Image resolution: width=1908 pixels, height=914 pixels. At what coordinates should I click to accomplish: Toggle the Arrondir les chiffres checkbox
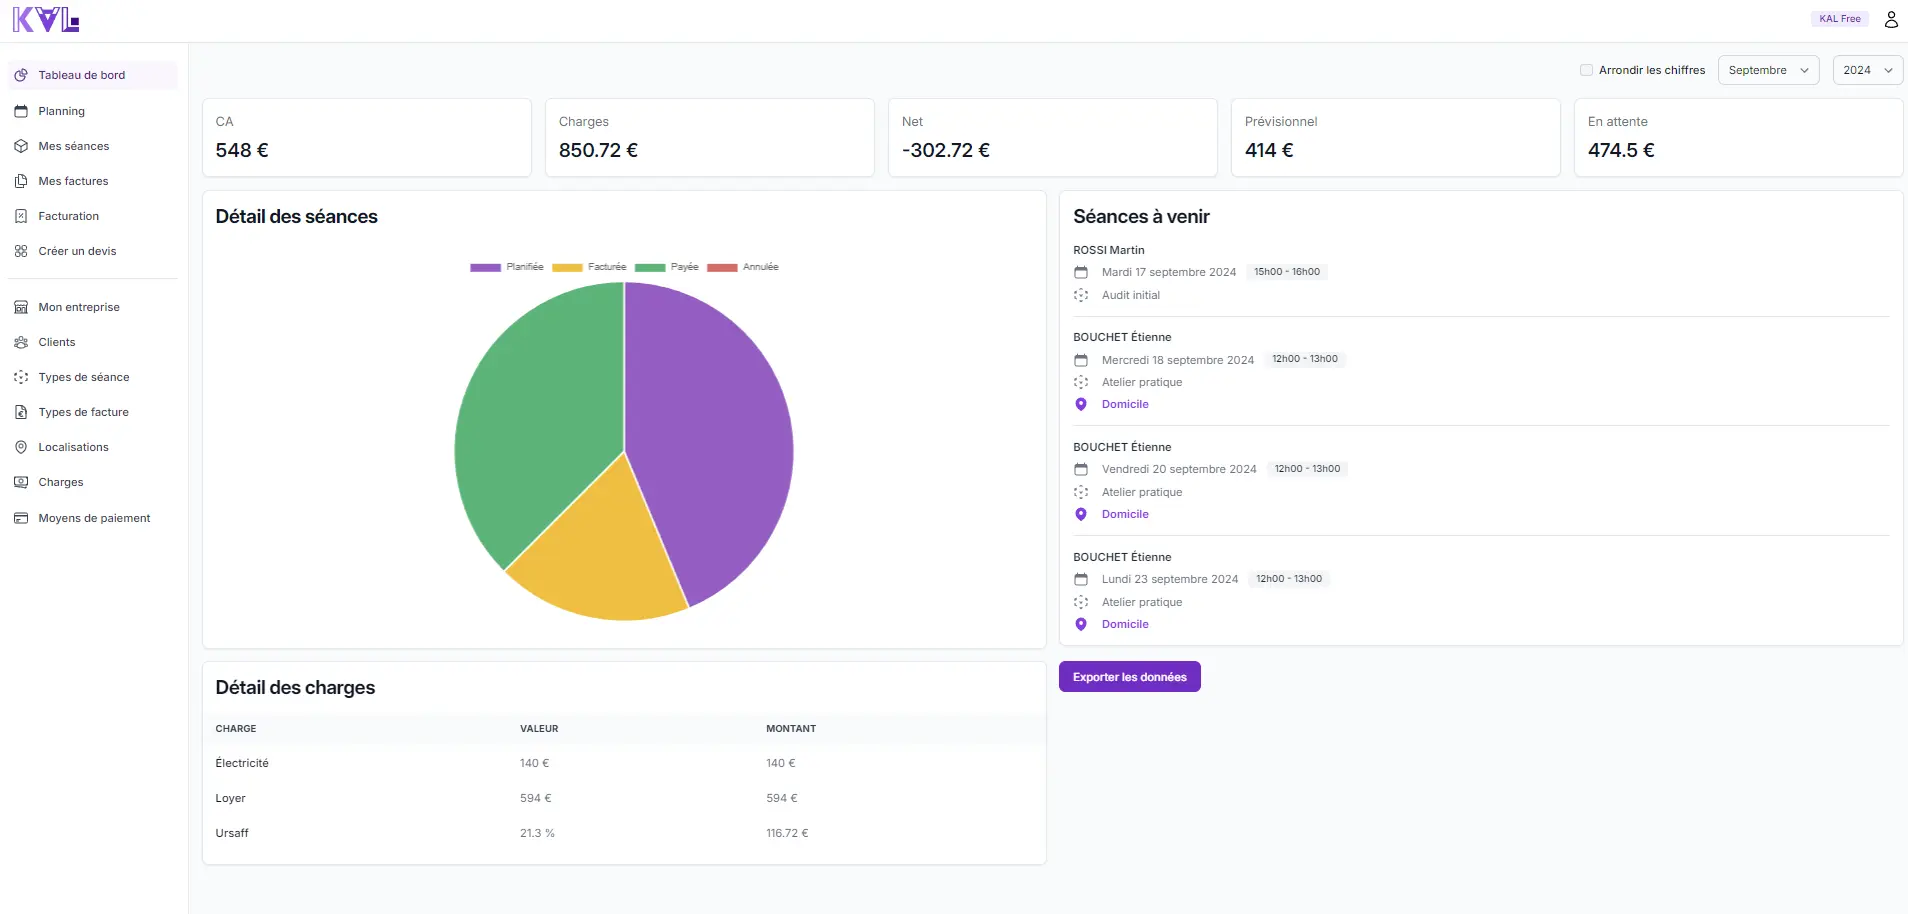1586,70
